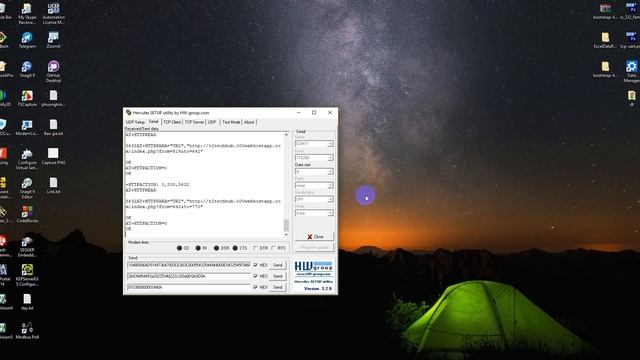Open the FSCapture desktop shortcut
Image resolution: width=640 pixels, height=360 pixels.
[27, 99]
